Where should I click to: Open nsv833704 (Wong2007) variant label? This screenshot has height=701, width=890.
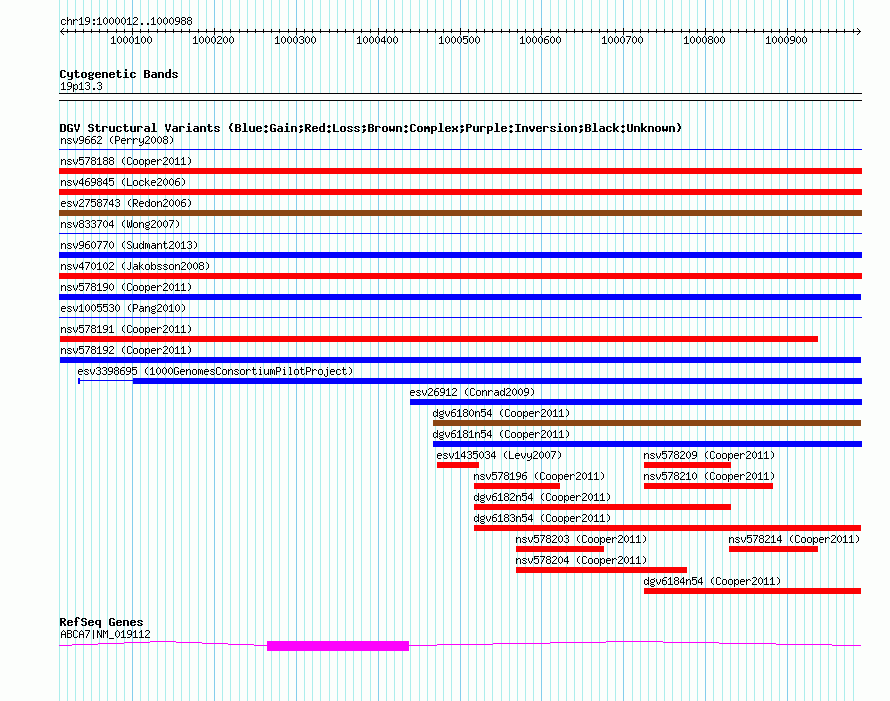tap(120, 224)
